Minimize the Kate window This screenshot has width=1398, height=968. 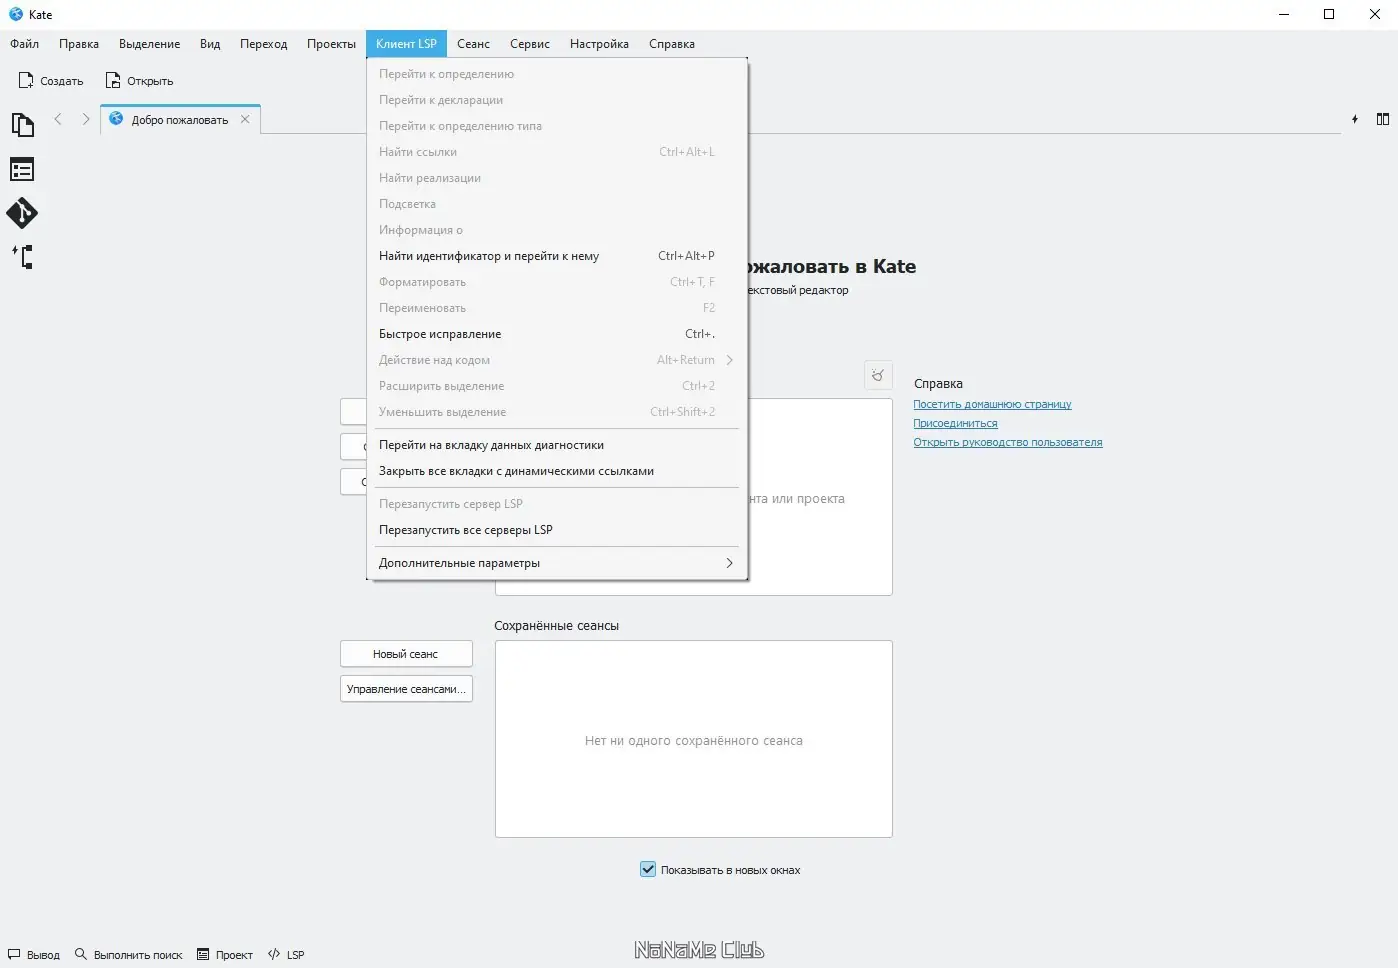coord(1284,14)
